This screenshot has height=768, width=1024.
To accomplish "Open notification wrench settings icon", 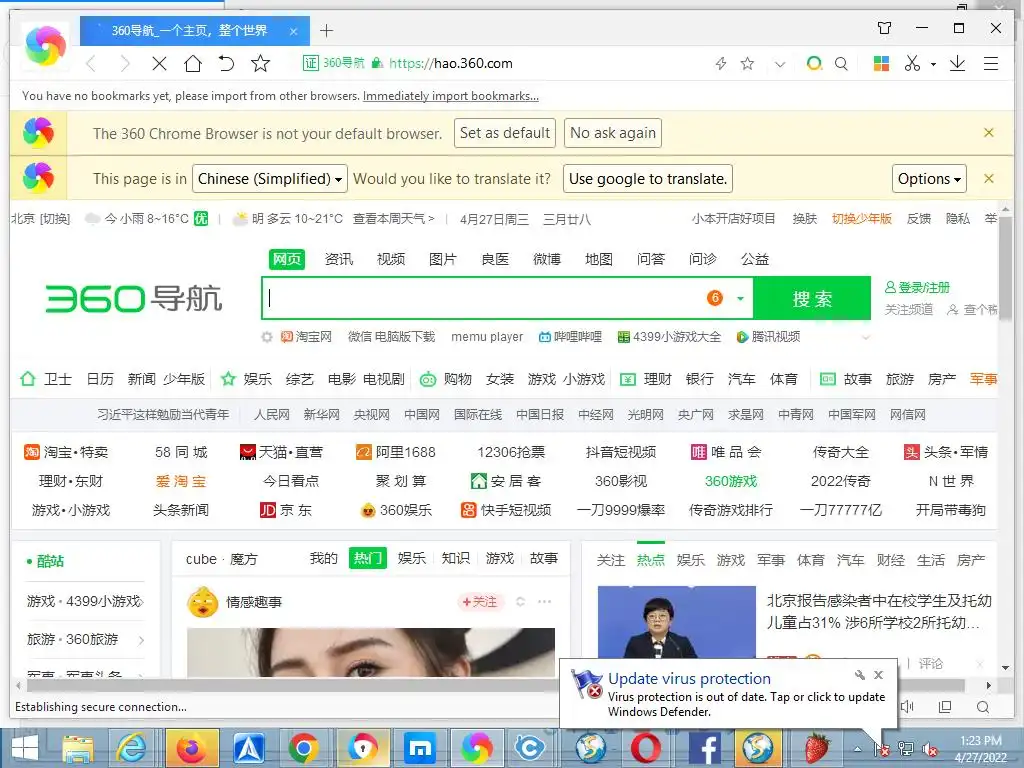I will point(859,675).
